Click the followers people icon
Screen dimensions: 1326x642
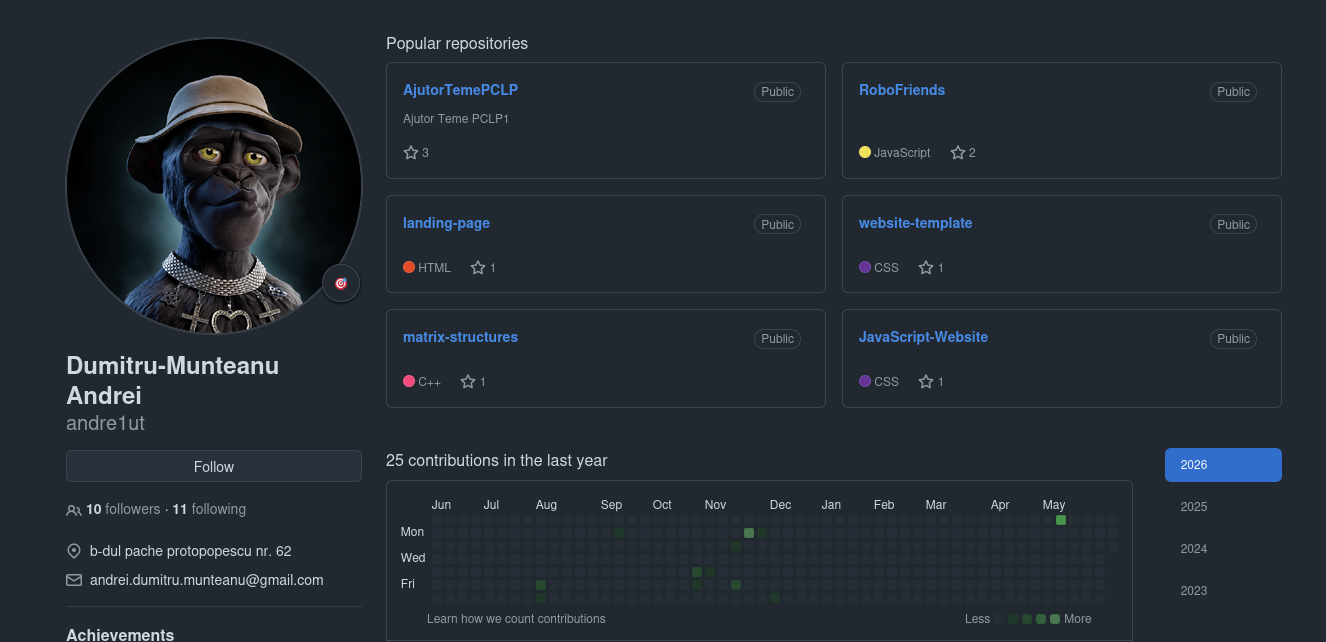tap(74, 510)
